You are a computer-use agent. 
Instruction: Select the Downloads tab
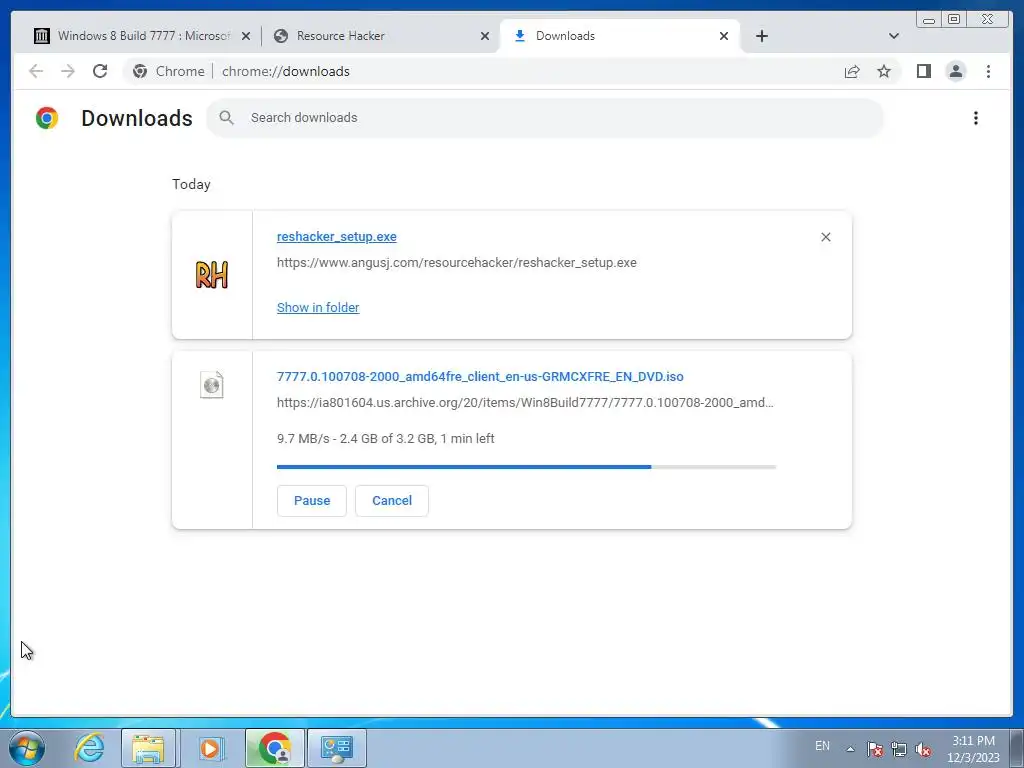(x=620, y=36)
